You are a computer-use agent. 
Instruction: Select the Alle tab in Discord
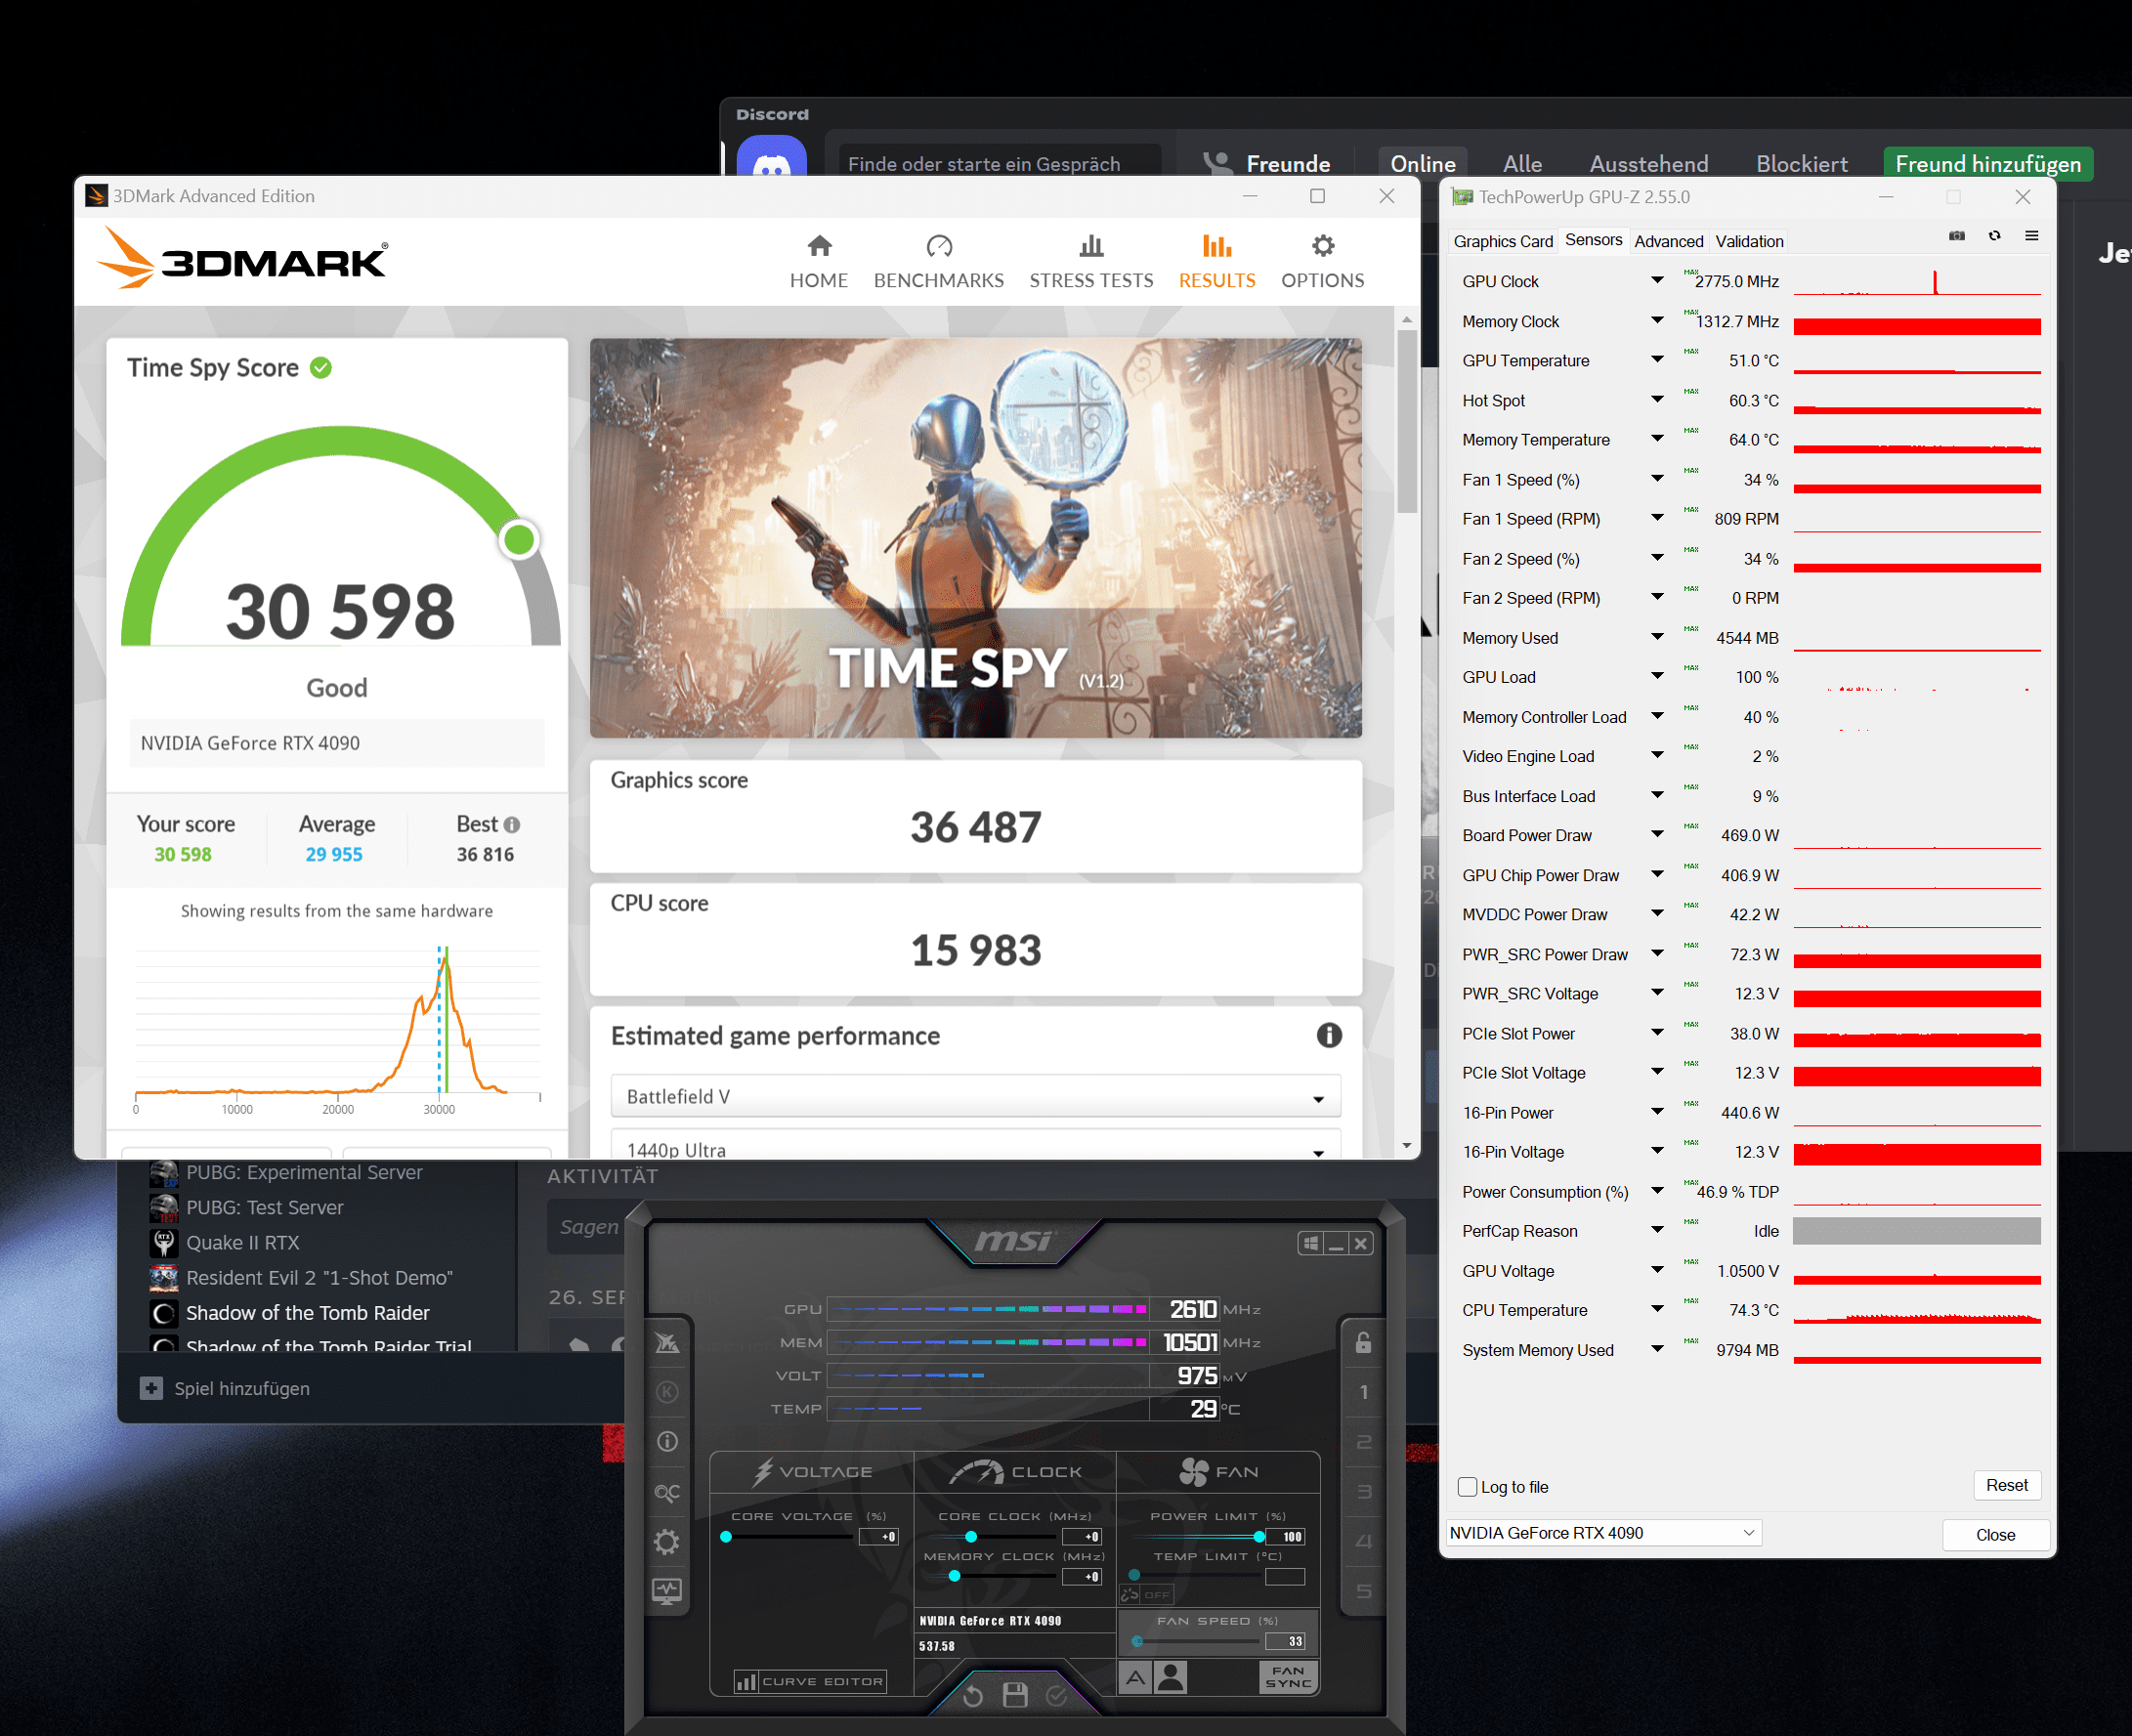pos(1522,163)
